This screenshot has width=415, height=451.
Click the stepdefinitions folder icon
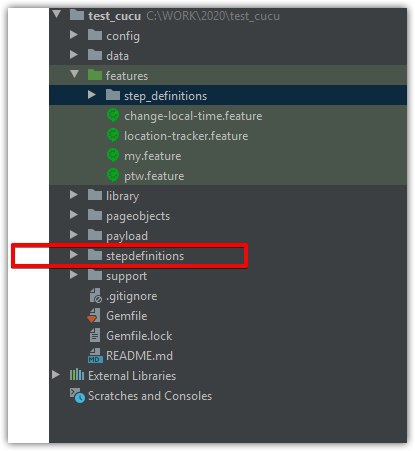pos(95,255)
